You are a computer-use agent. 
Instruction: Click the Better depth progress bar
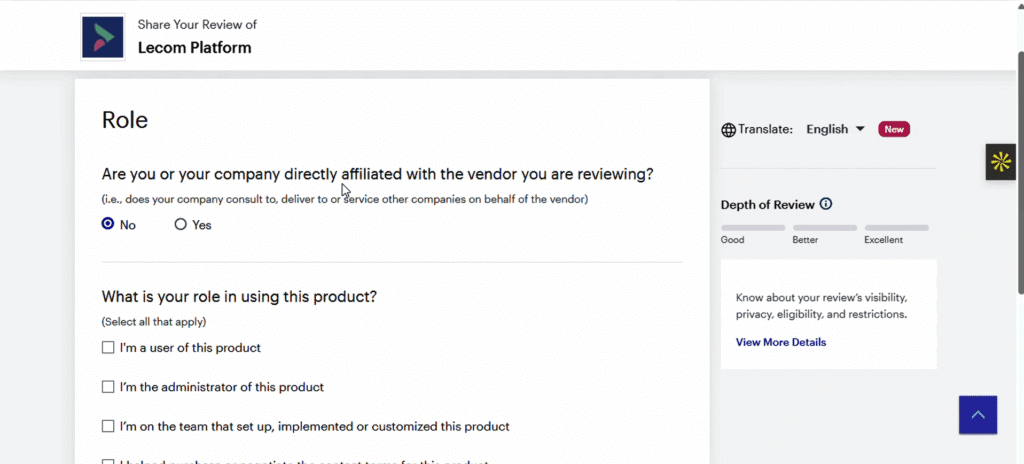pyautogui.click(x=824, y=228)
